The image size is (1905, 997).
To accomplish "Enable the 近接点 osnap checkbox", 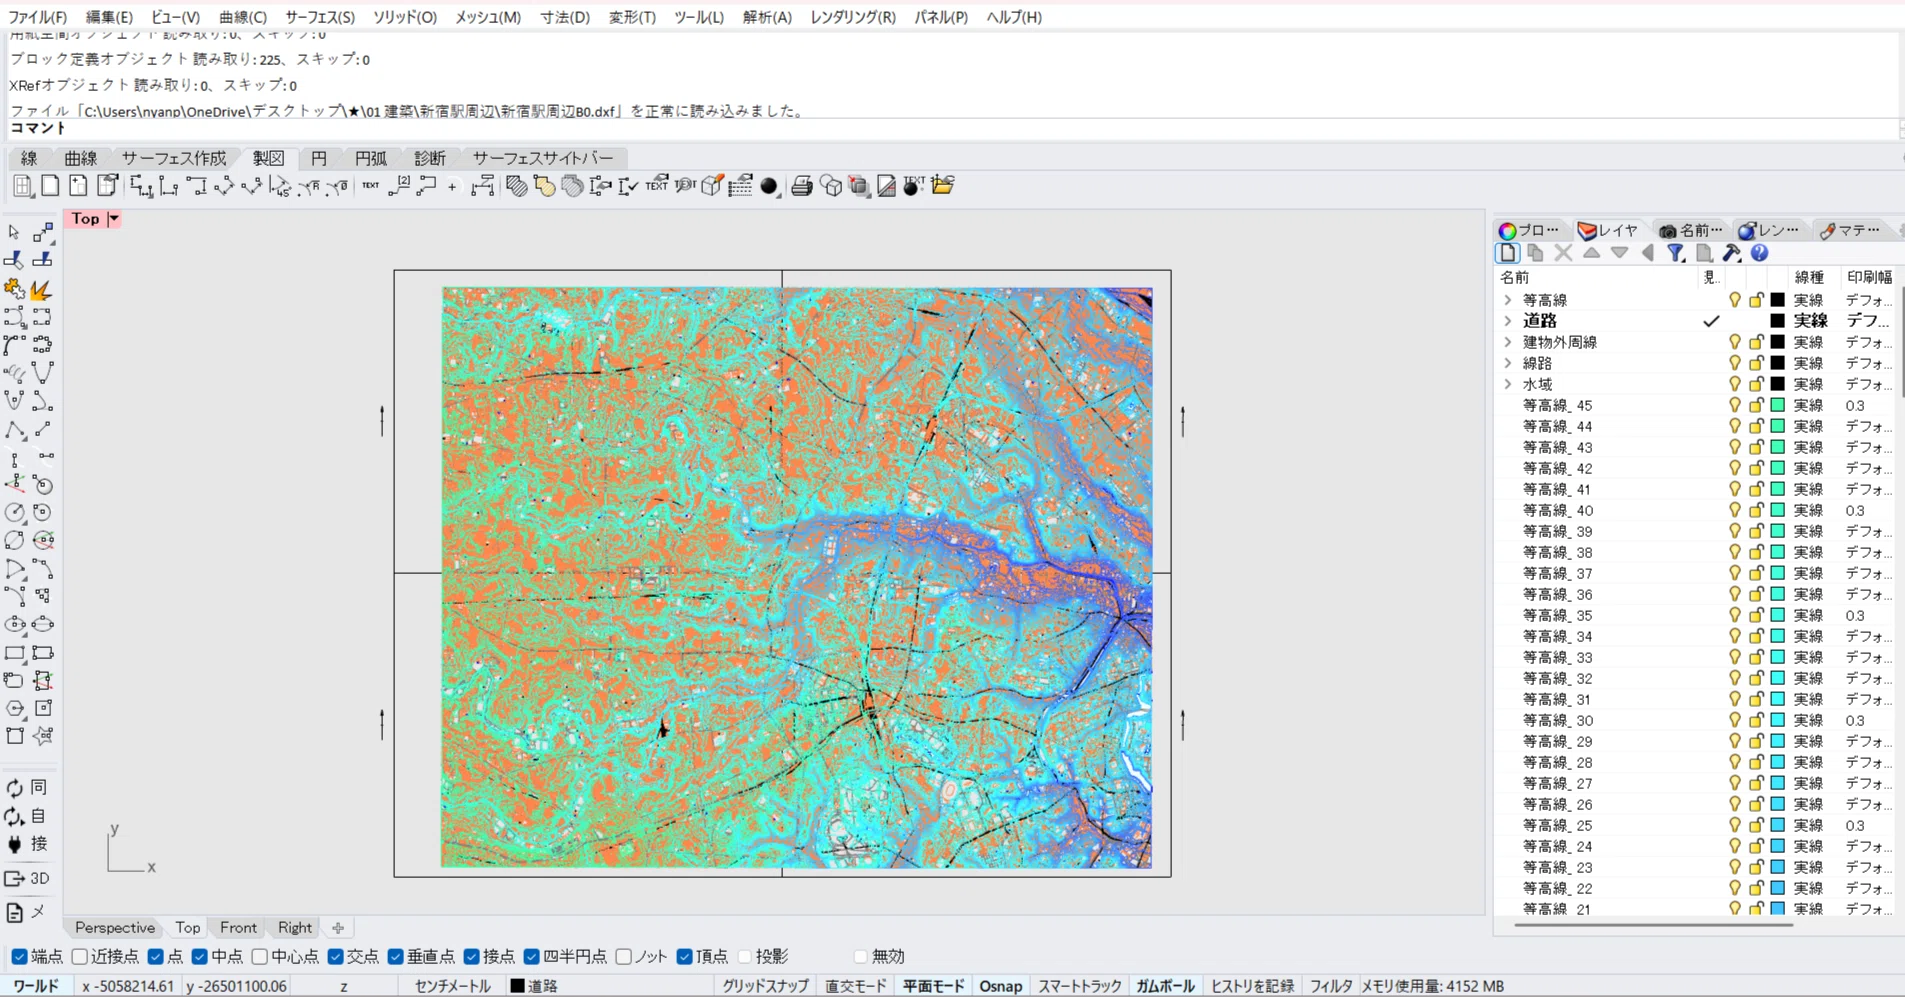I will 80,957.
